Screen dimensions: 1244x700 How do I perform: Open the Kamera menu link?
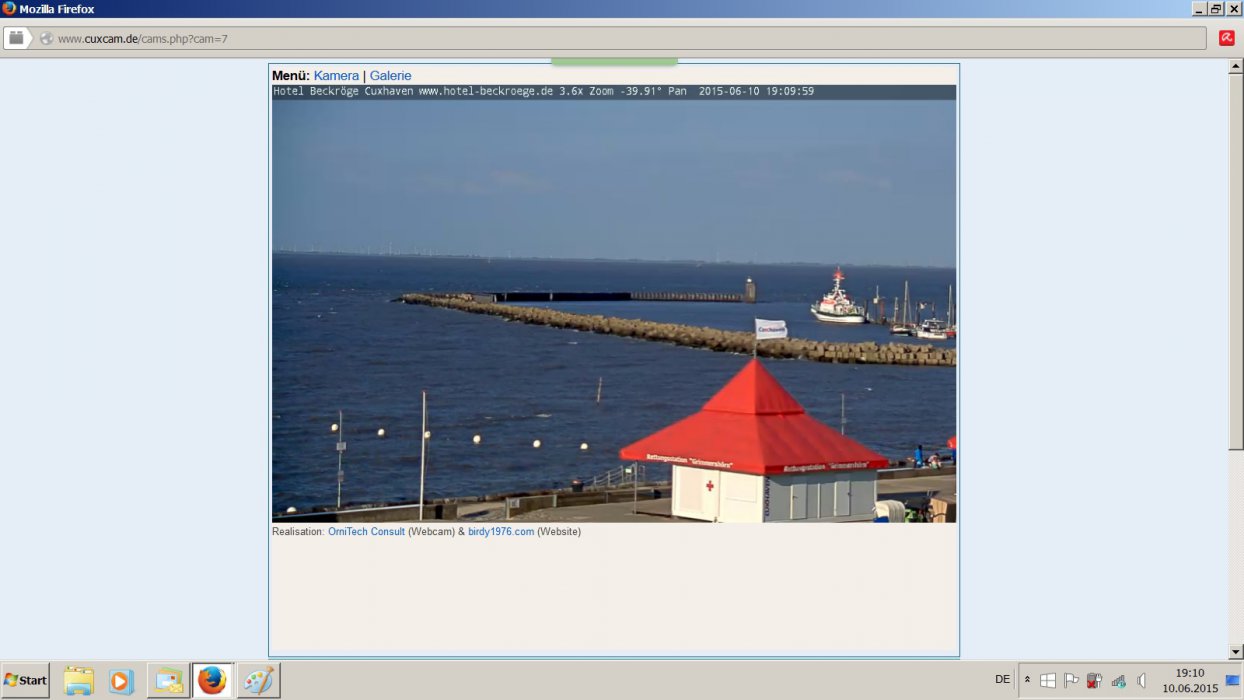336,76
